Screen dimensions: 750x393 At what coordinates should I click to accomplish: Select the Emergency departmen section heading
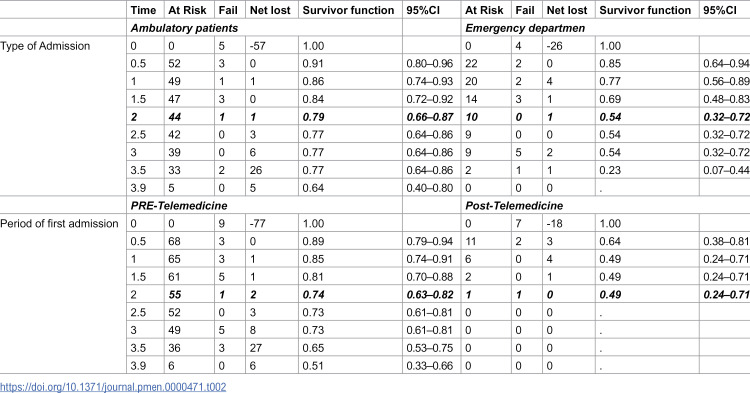(525, 28)
